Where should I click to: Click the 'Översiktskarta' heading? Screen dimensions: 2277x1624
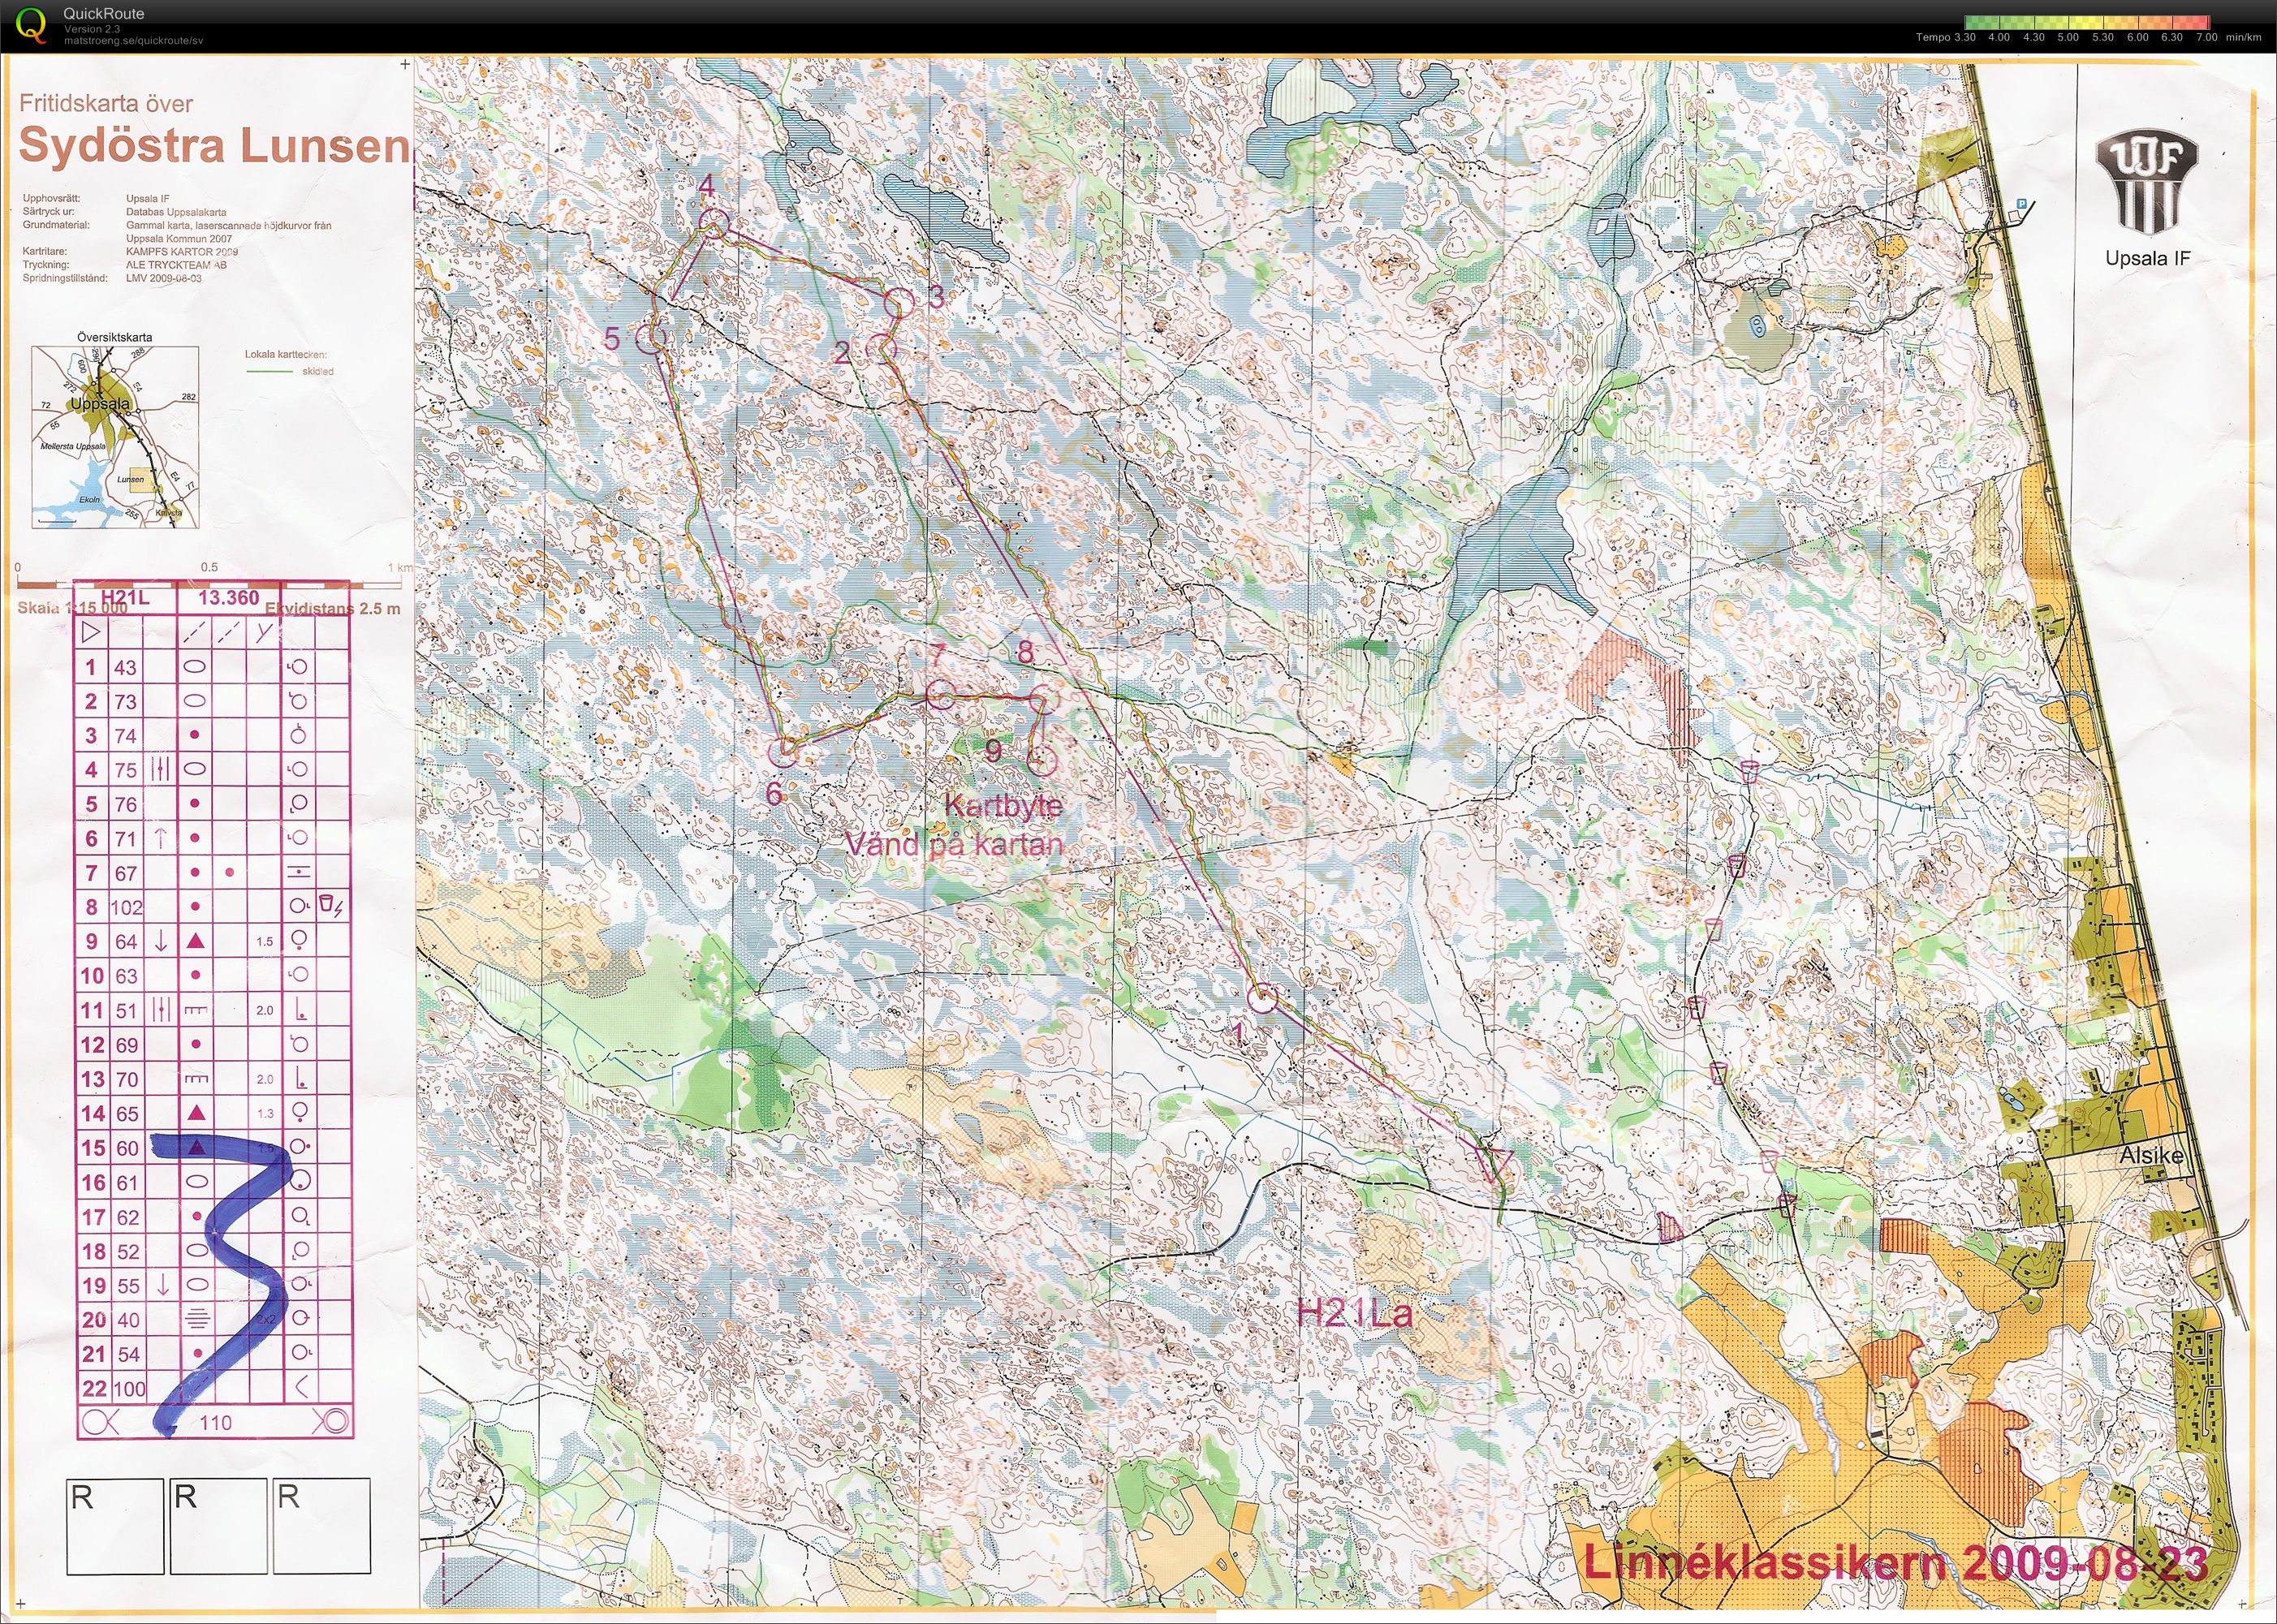pyautogui.click(x=115, y=337)
